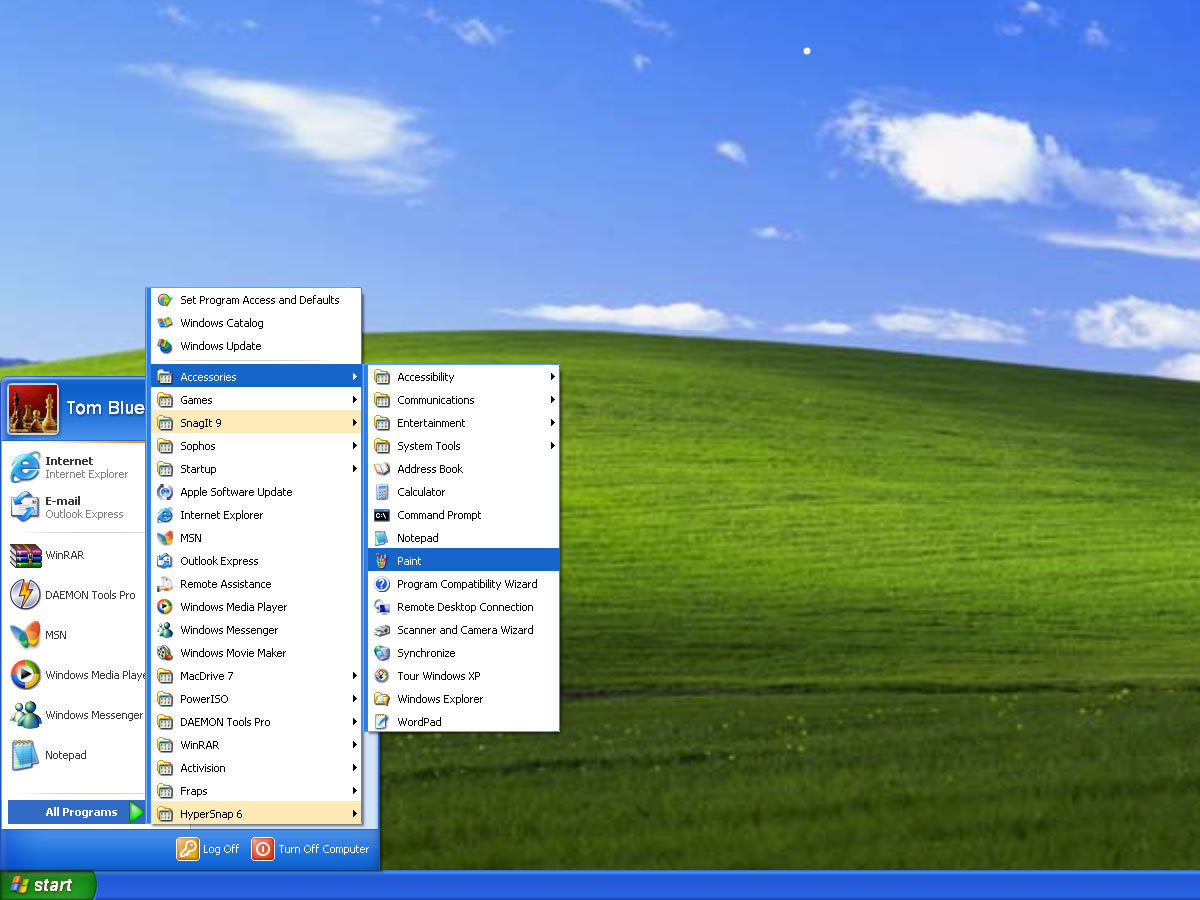The width and height of the screenshot is (1200, 900).
Task: Click the Windows Movie Maker icon
Action: [x=165, y=653]
